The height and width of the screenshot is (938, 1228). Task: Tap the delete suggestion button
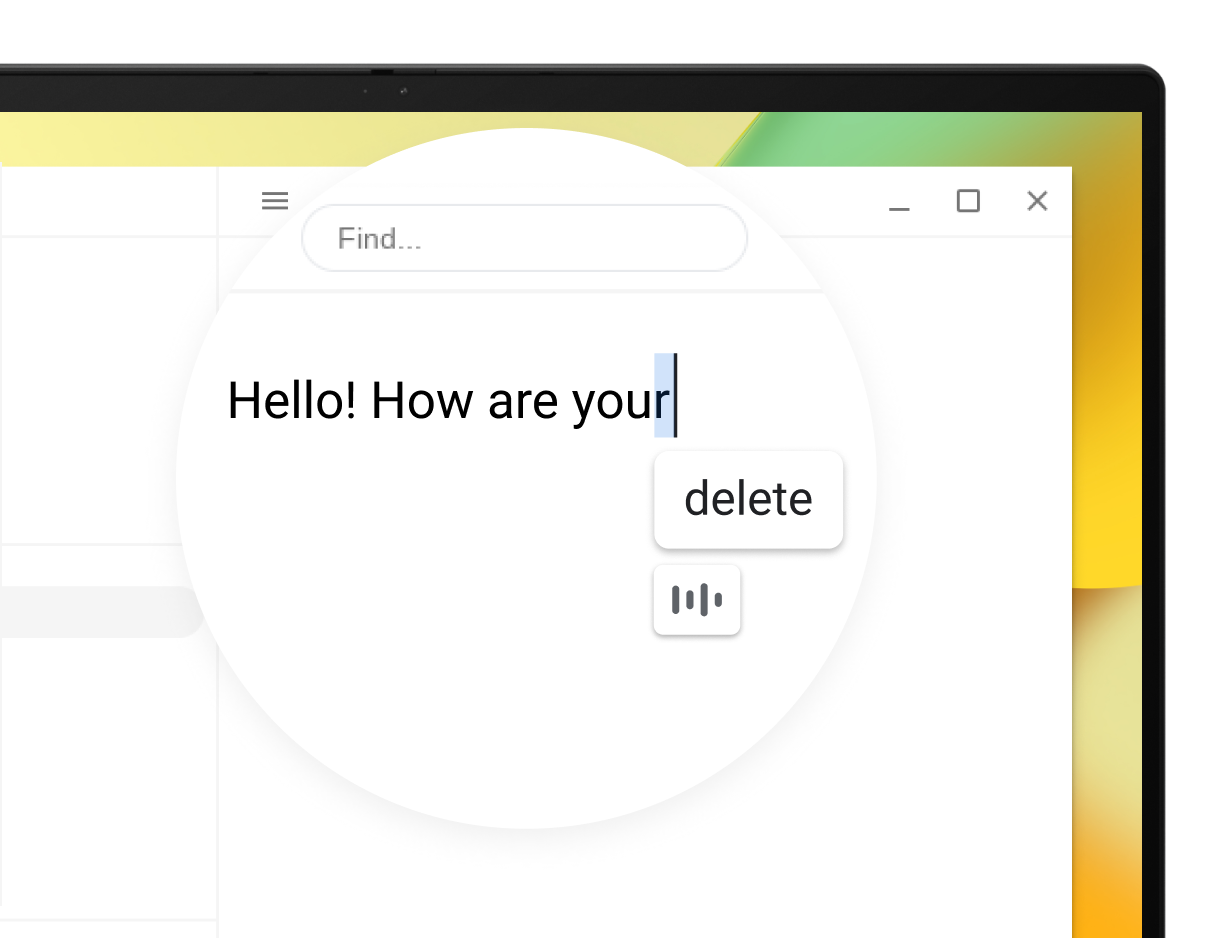(x=748, y=499)
